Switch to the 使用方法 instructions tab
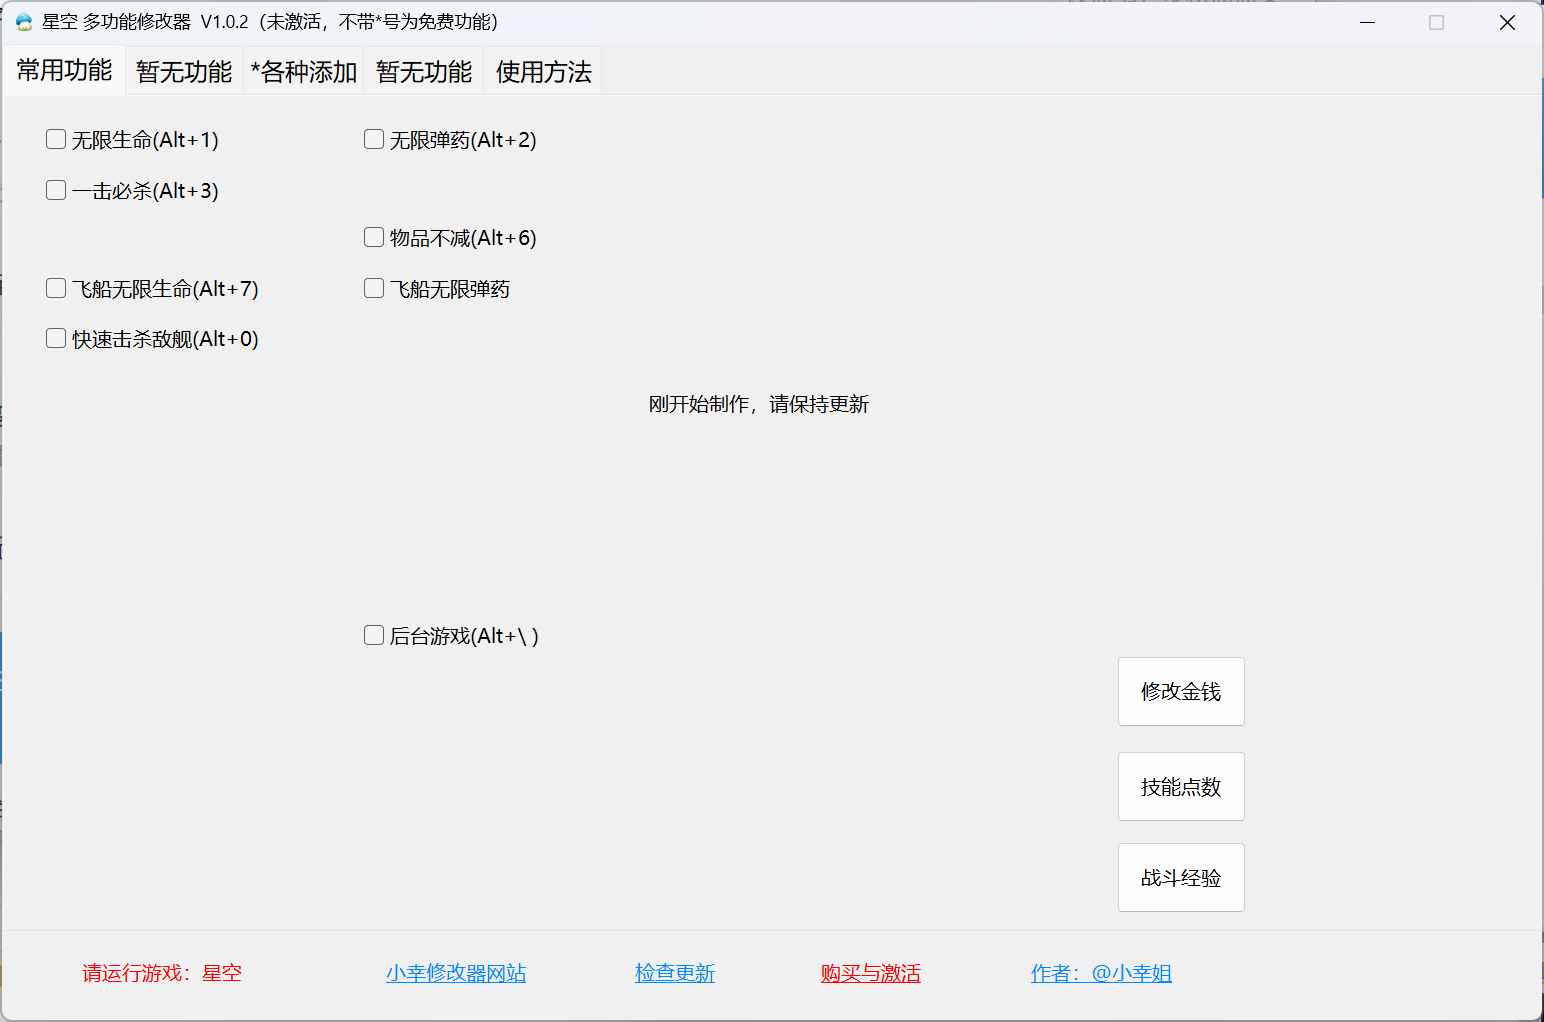 click(542, 71)
